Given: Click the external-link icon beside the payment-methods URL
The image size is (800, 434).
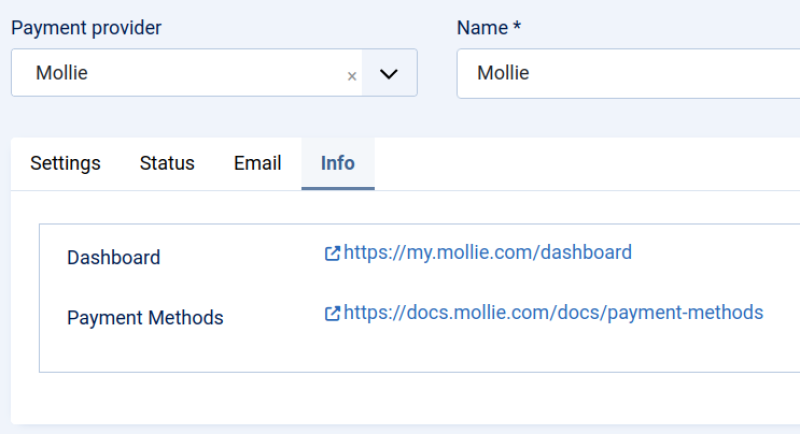Looking at the screenshot, I should (332, 313).
